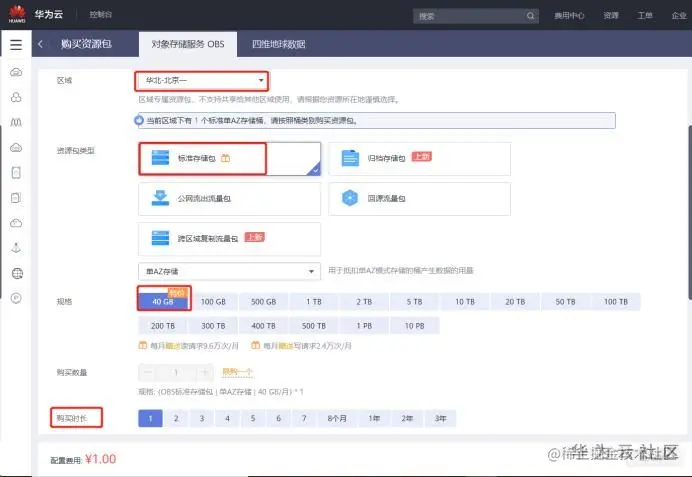
Task: Open 控制台 in the top bar
Action: (101, 15)
